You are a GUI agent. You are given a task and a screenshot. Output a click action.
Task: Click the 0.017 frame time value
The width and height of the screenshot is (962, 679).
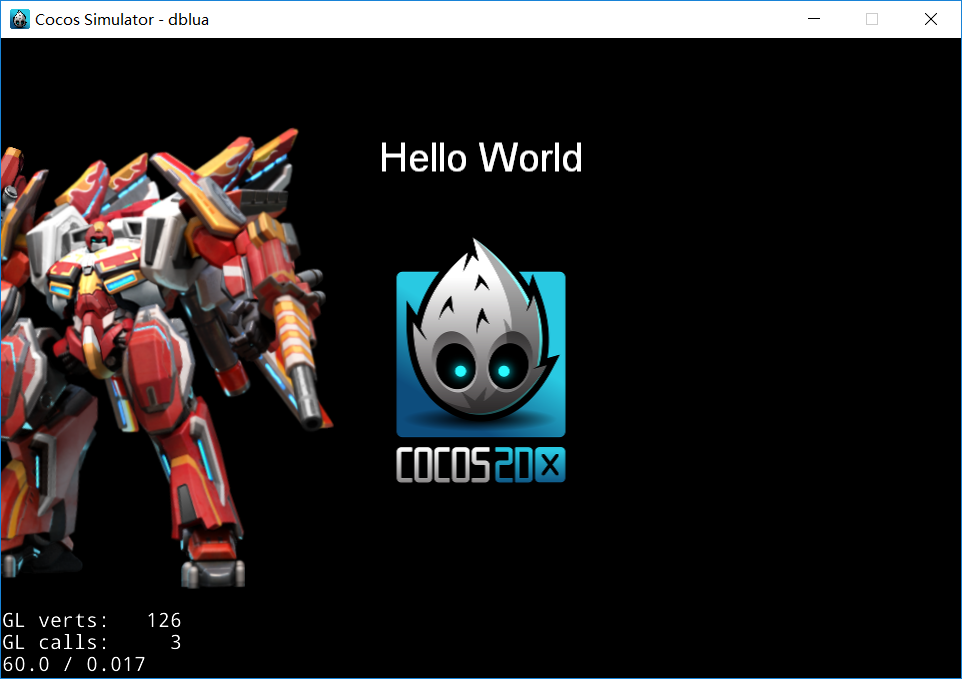coord(118,663)
